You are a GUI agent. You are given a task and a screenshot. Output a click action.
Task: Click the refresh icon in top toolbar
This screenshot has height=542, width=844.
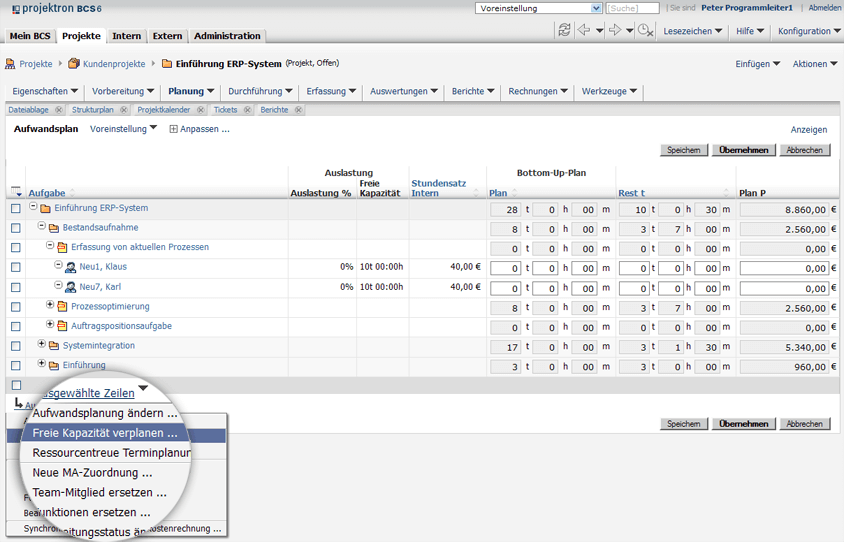(564, 30)
